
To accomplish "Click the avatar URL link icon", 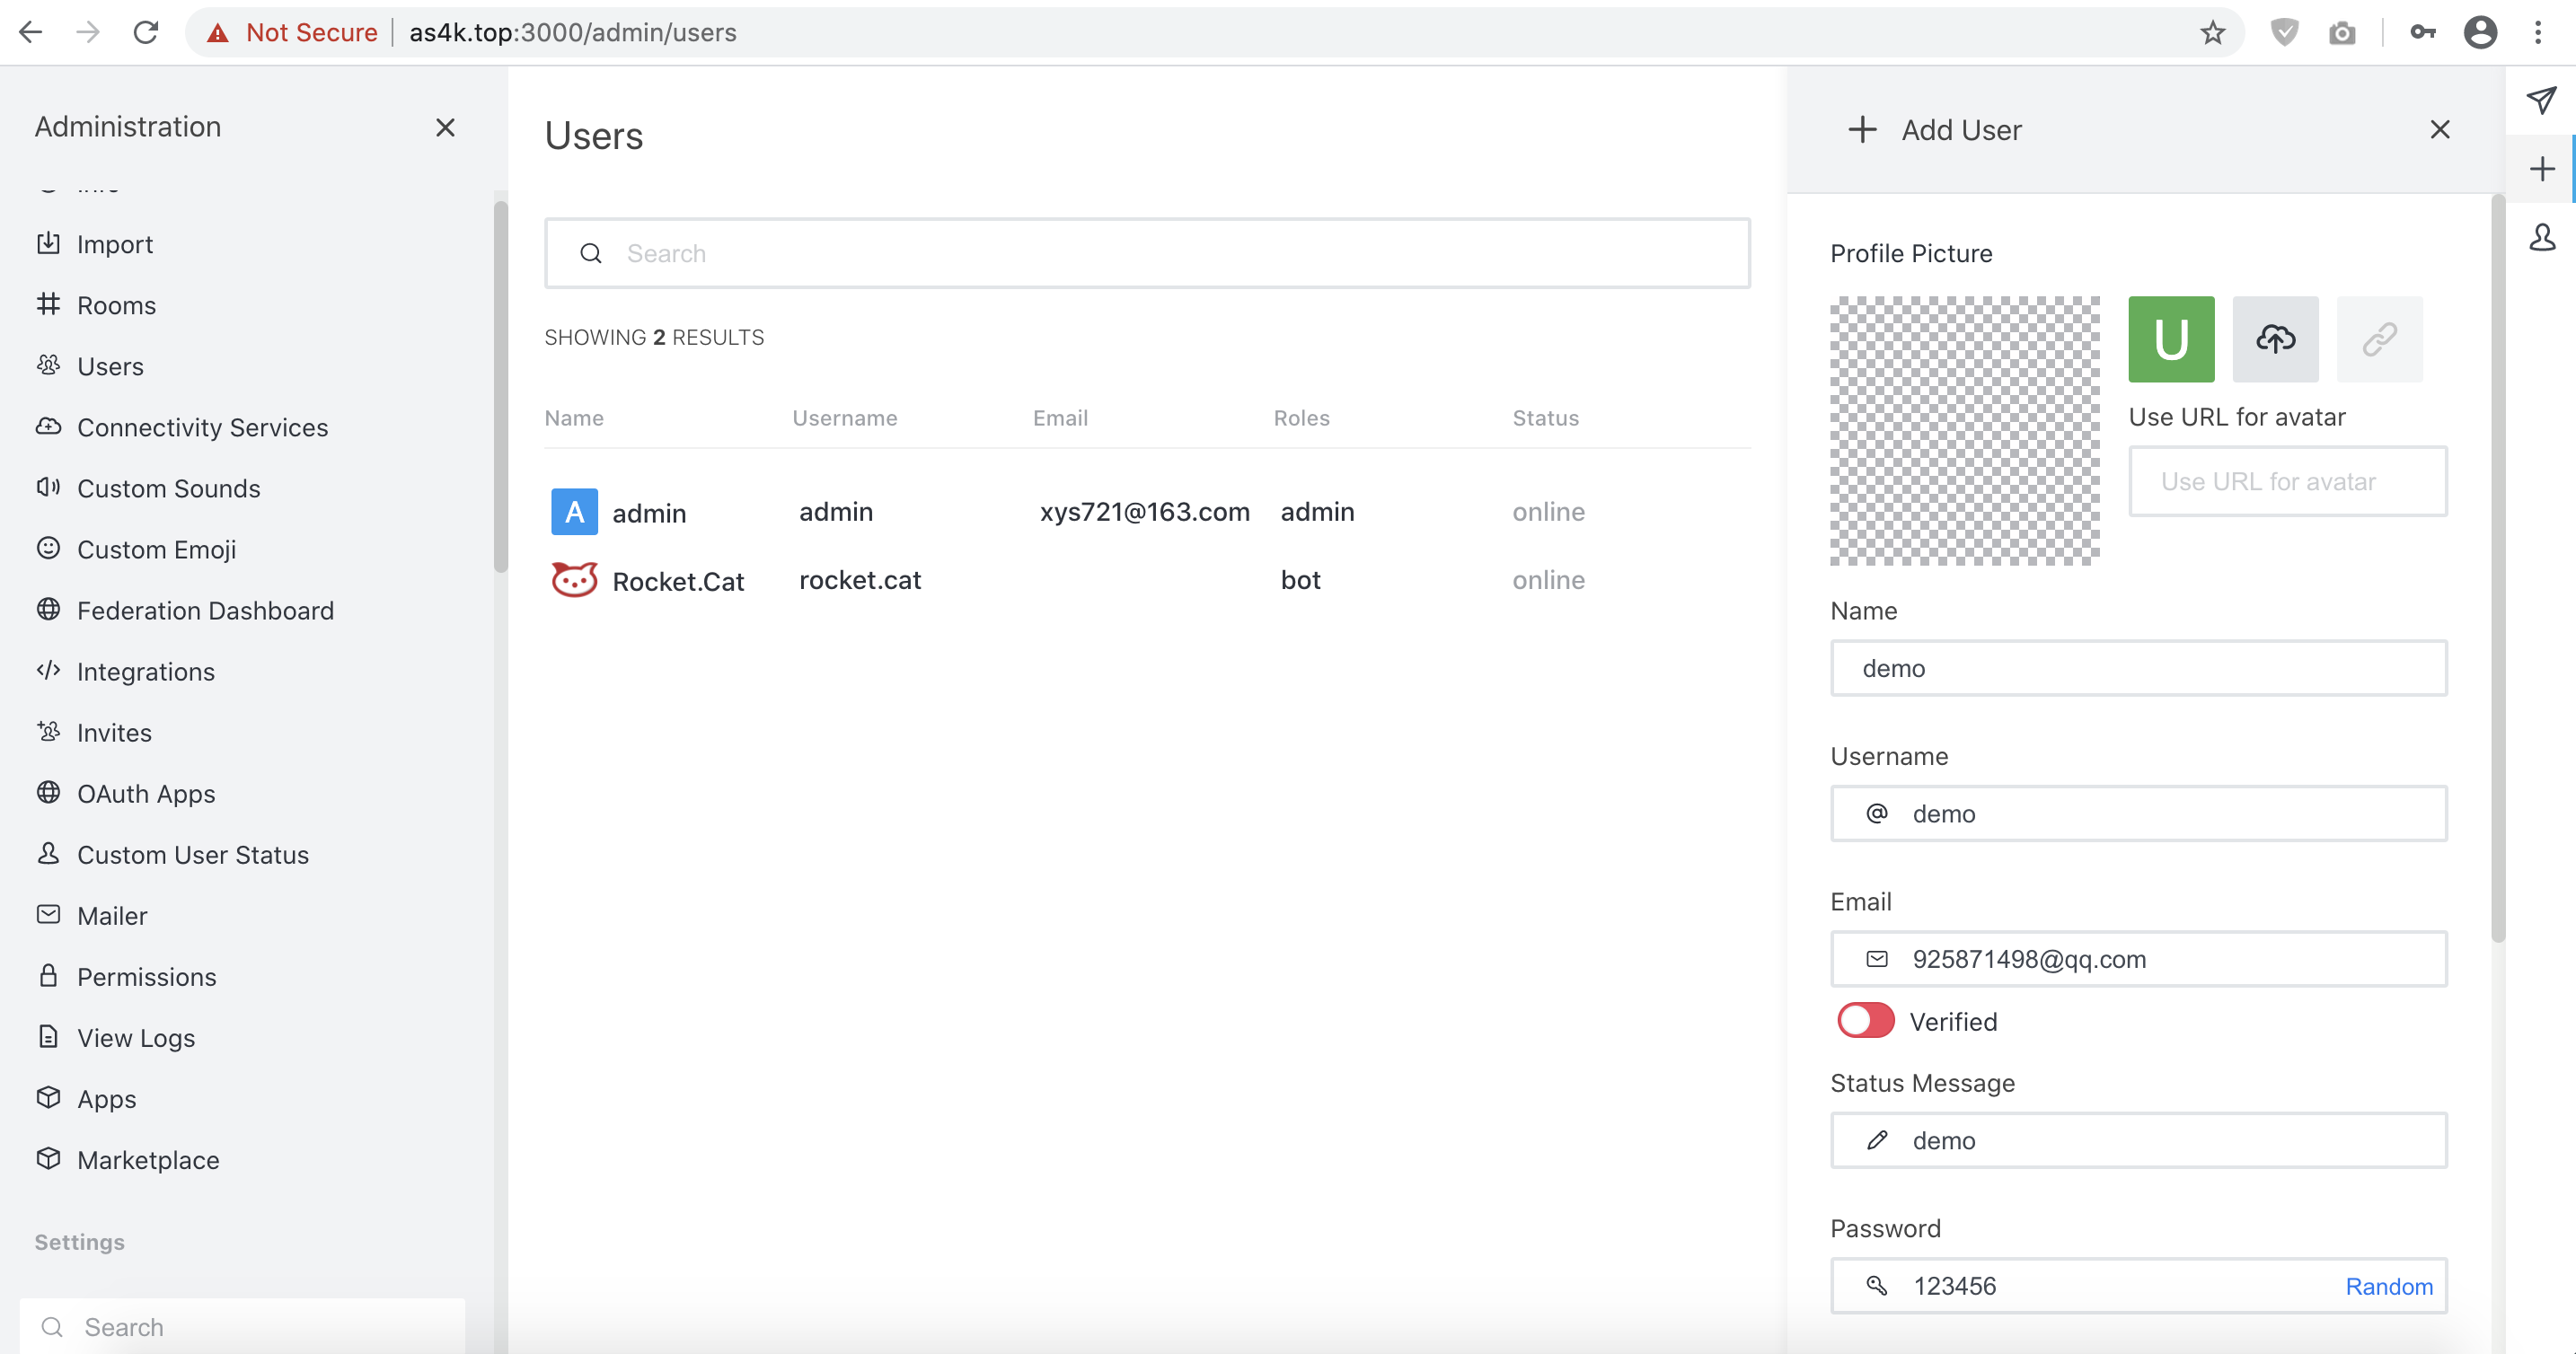I will pos(2379,339).
